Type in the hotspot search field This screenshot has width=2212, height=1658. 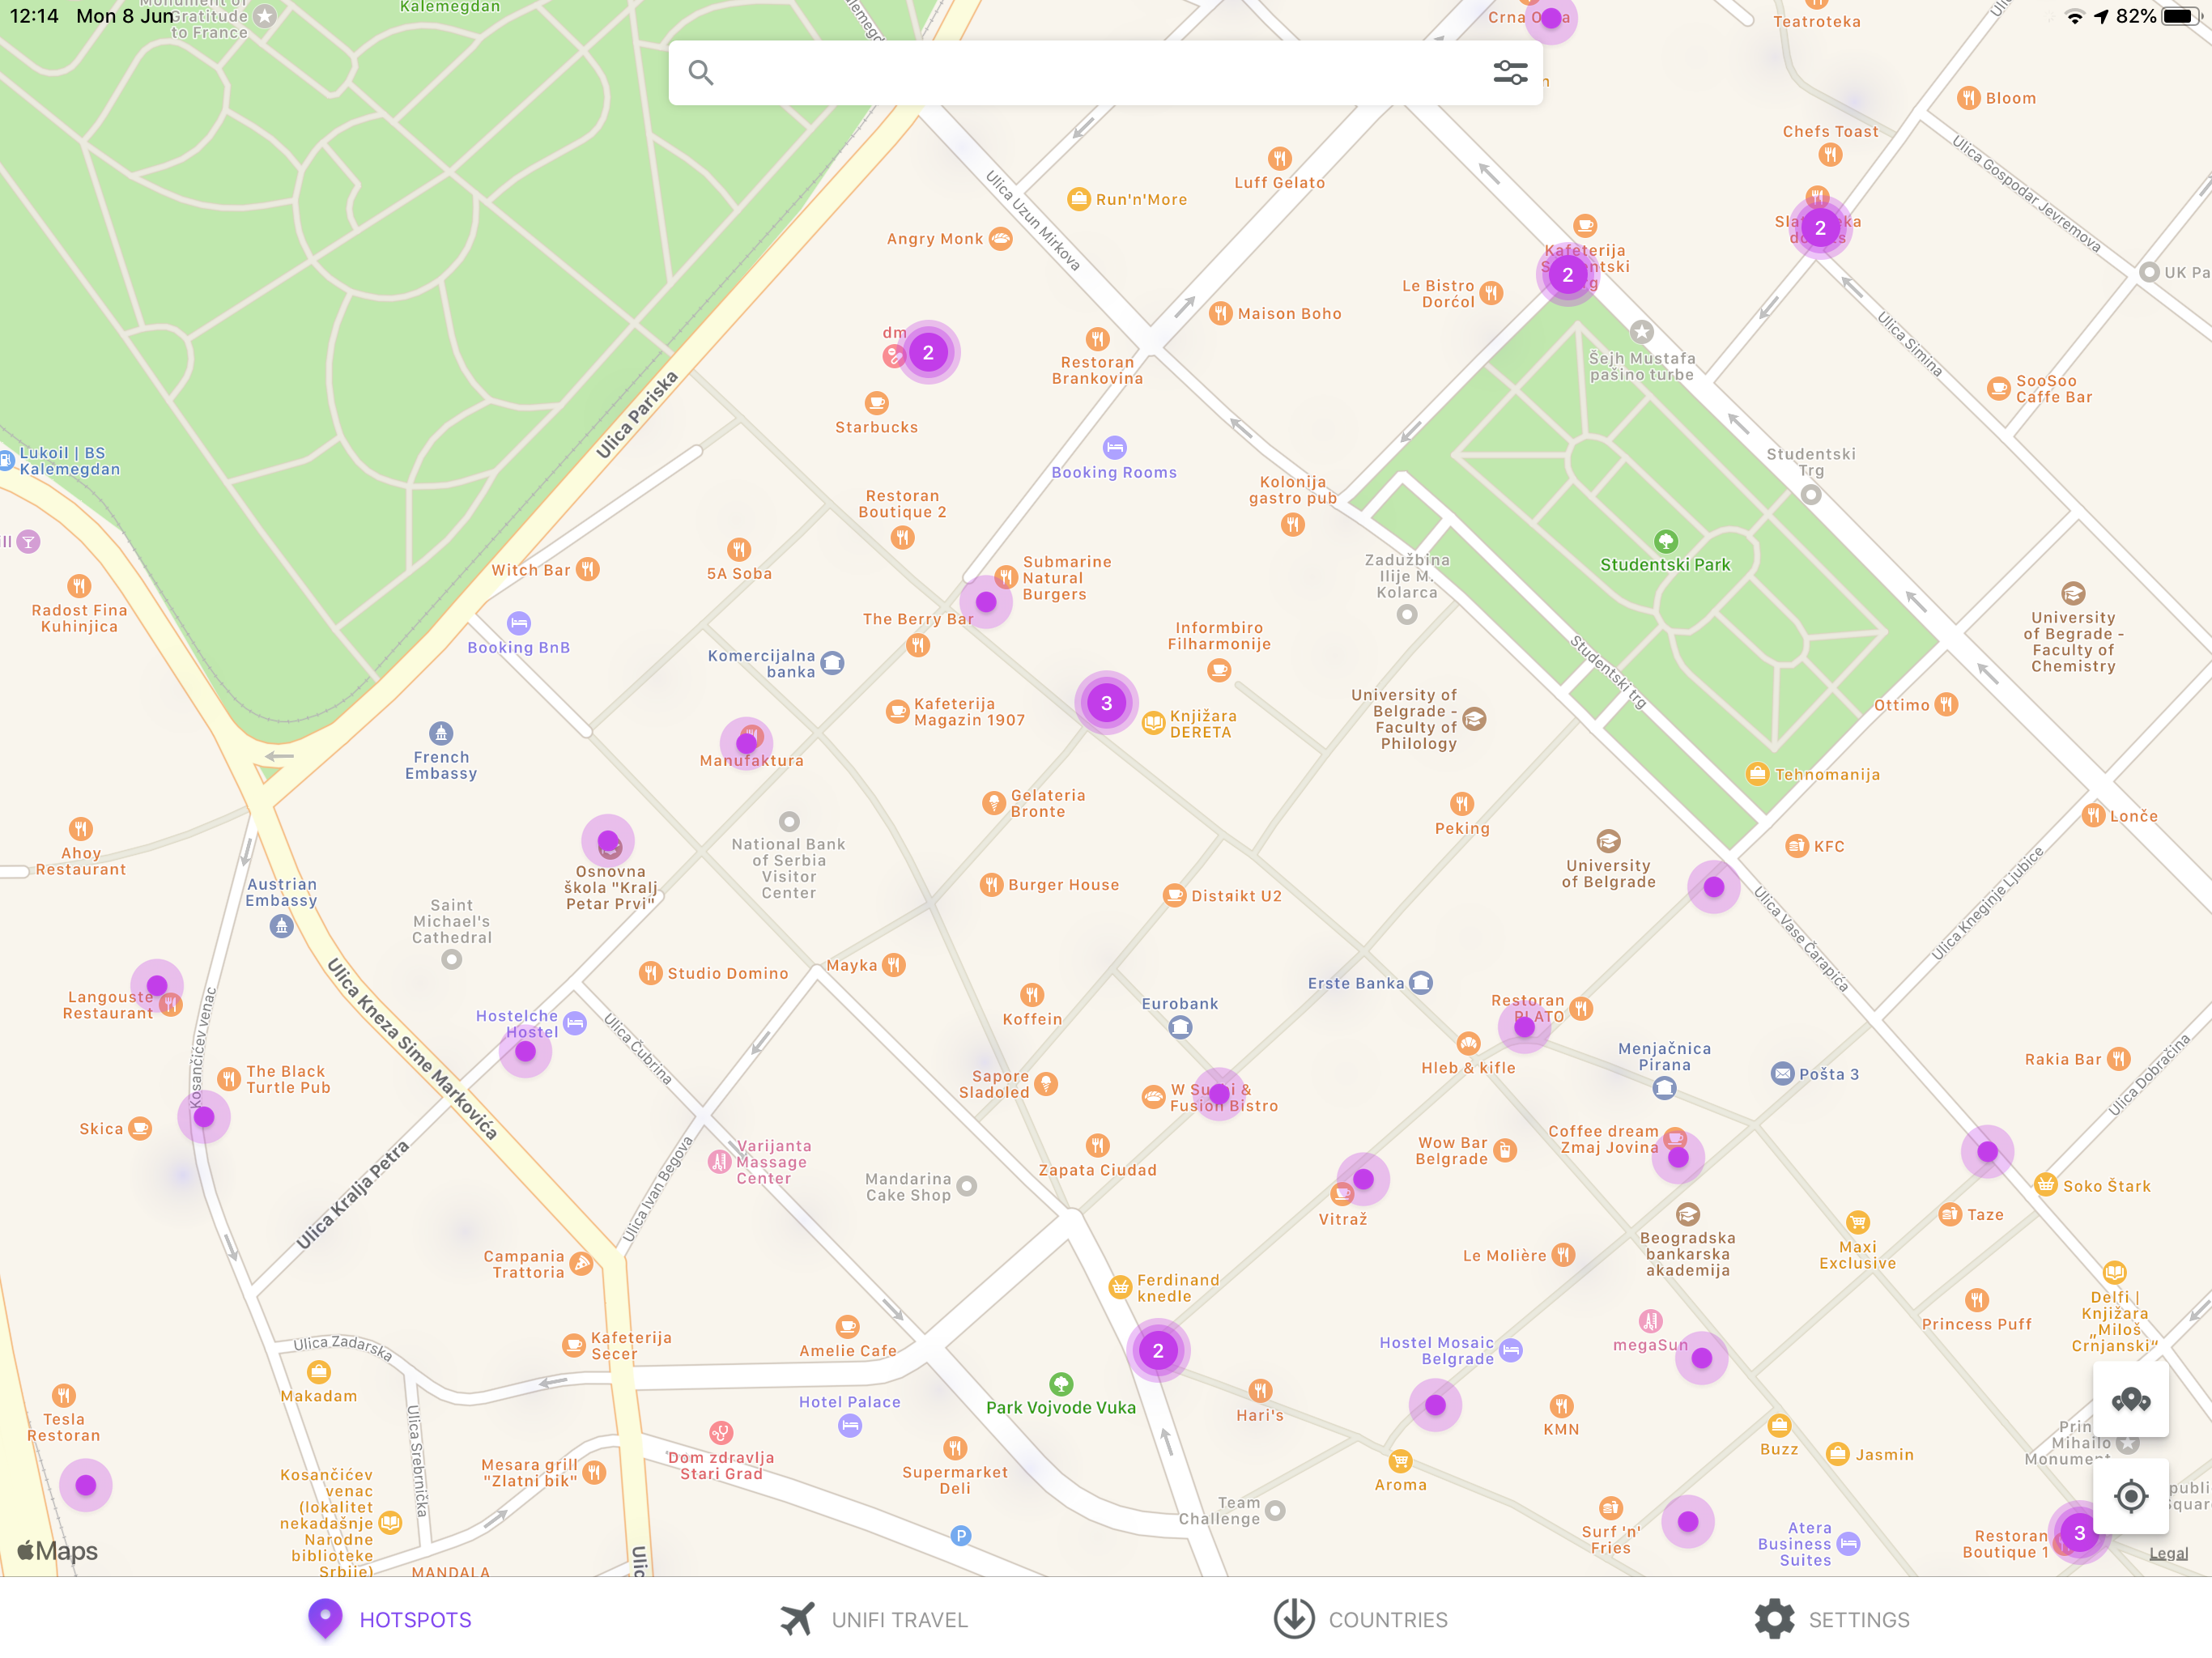click(1105, 72)
